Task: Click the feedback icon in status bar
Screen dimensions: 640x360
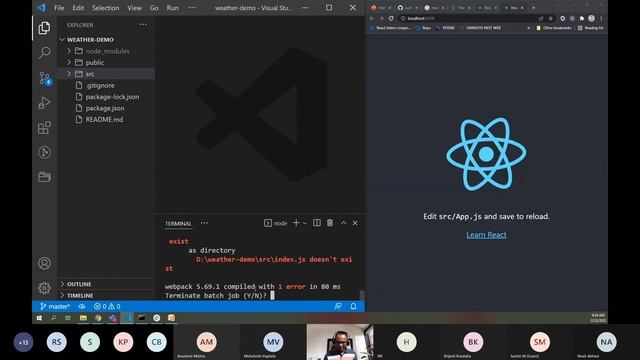Action: pos(338,306)
